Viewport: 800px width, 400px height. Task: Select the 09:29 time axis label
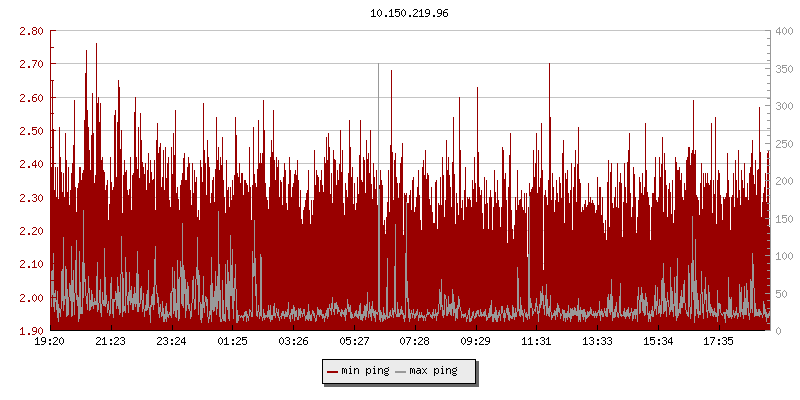[x=475, y=341]
